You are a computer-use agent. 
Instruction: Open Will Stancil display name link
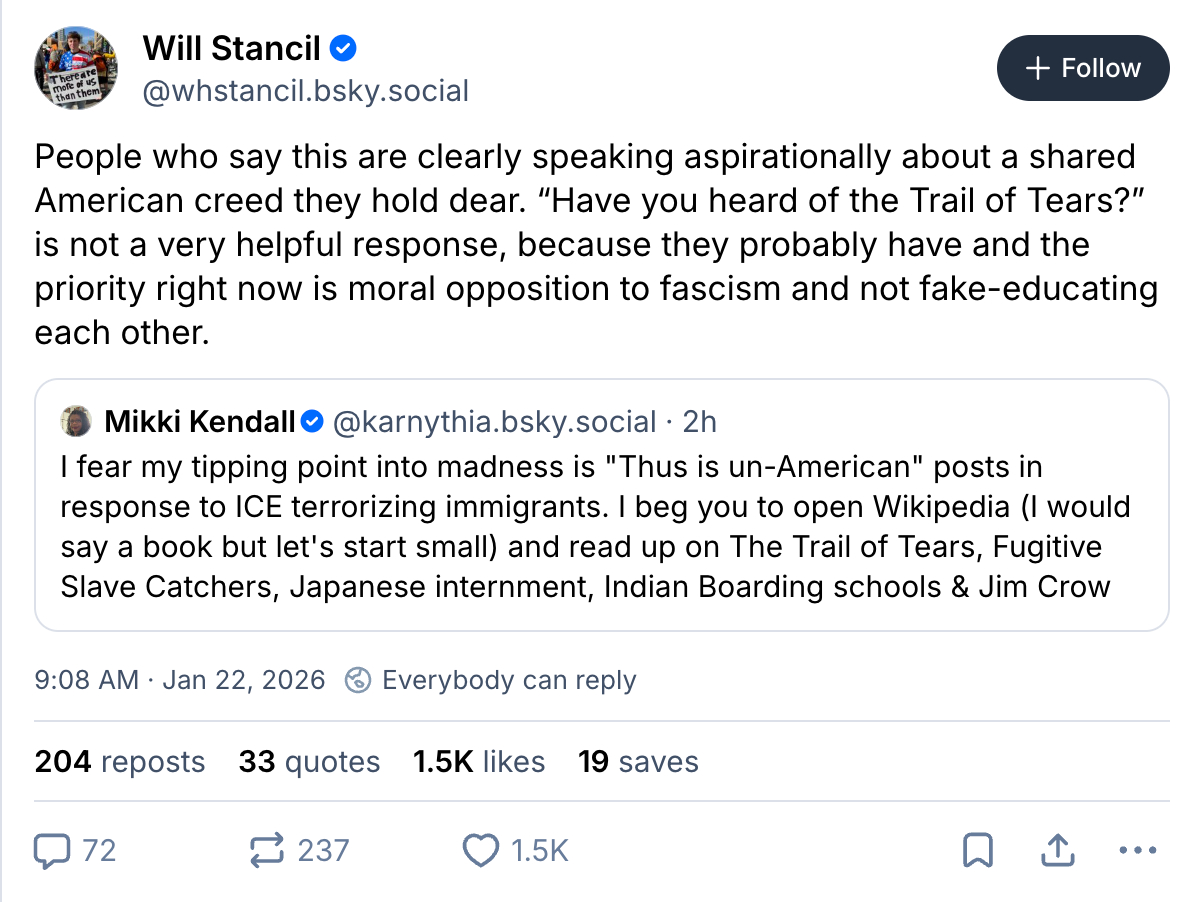tap(231, 47)
